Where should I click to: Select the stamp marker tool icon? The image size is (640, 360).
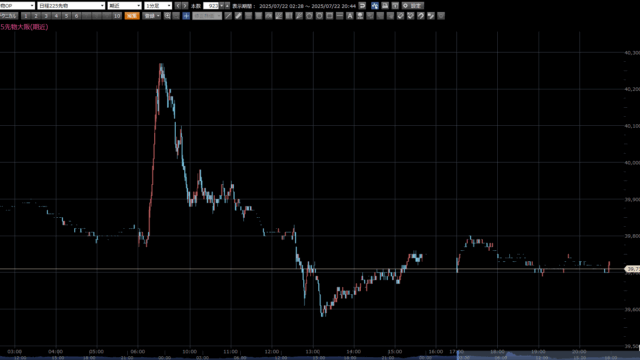[360, 16]
